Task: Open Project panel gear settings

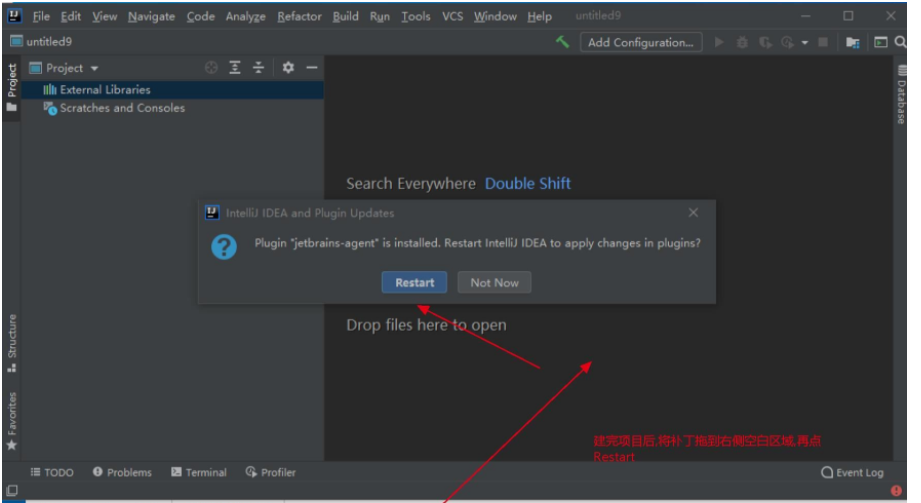Action: coord(288,68)
